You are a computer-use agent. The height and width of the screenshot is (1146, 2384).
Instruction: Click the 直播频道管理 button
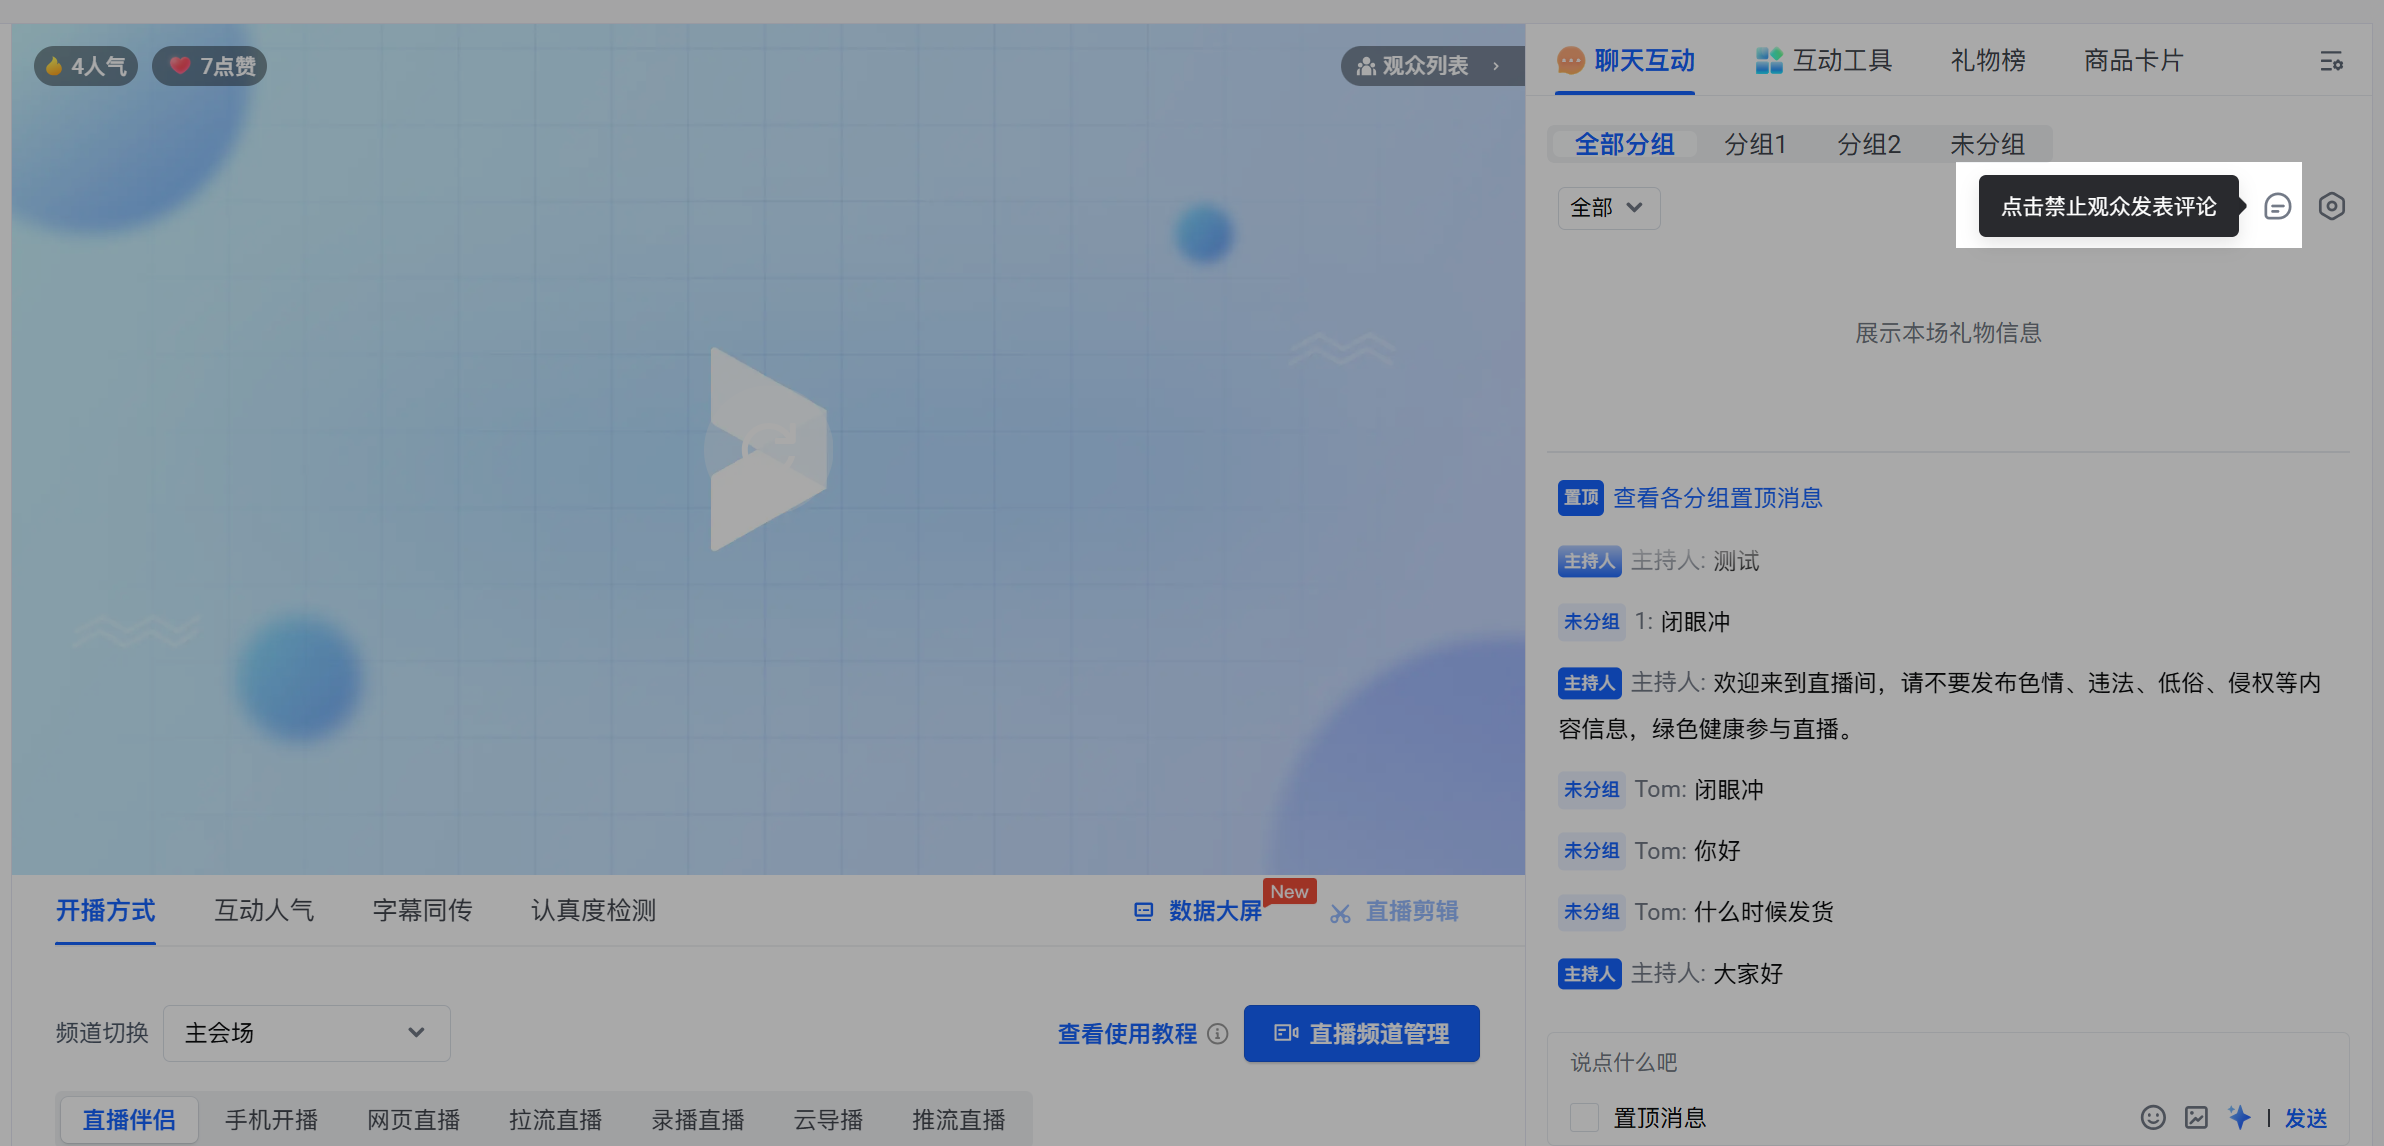(x=1361, y=1034)
